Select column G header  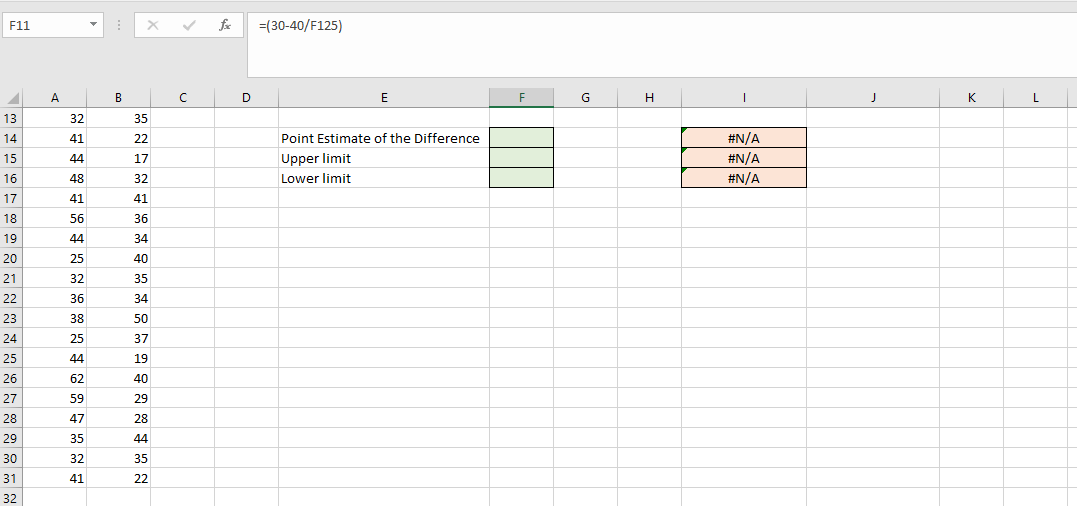pos(585,98)
